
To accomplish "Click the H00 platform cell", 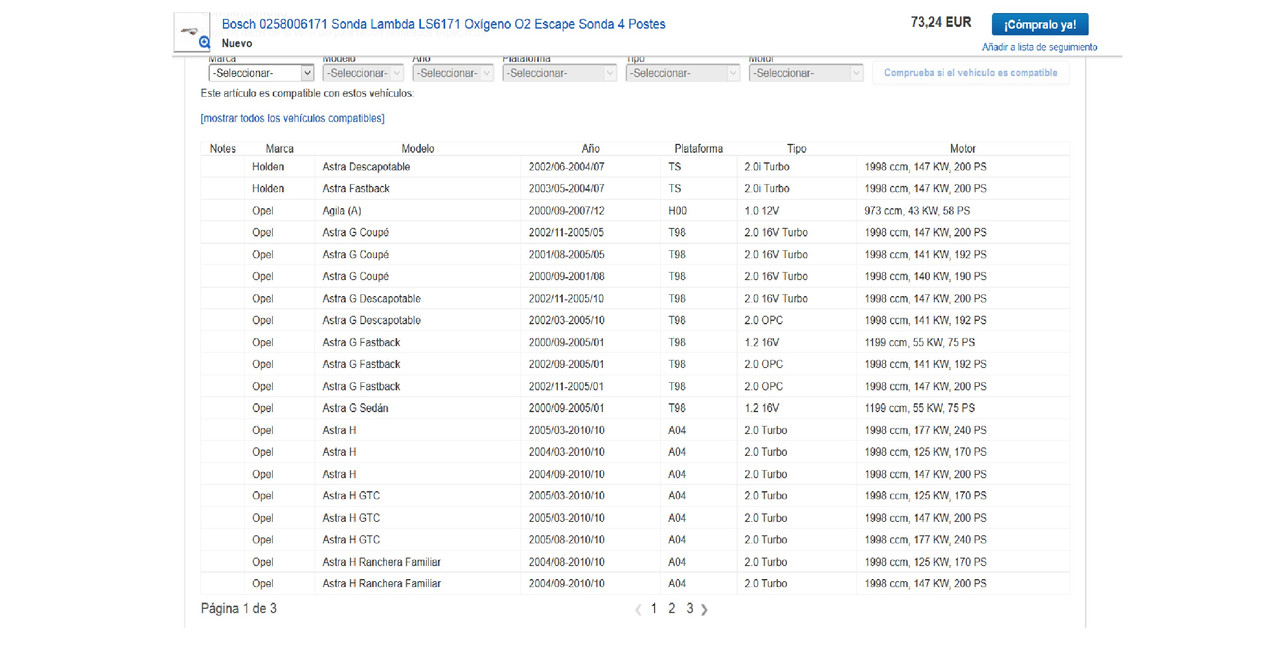I will [678, 211].
